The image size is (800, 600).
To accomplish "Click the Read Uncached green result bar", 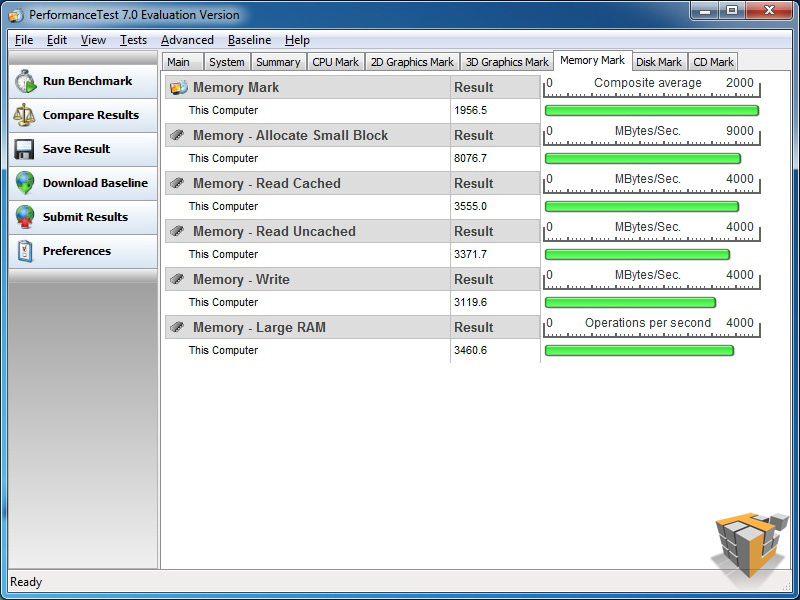I will click(x=637, y=255).
